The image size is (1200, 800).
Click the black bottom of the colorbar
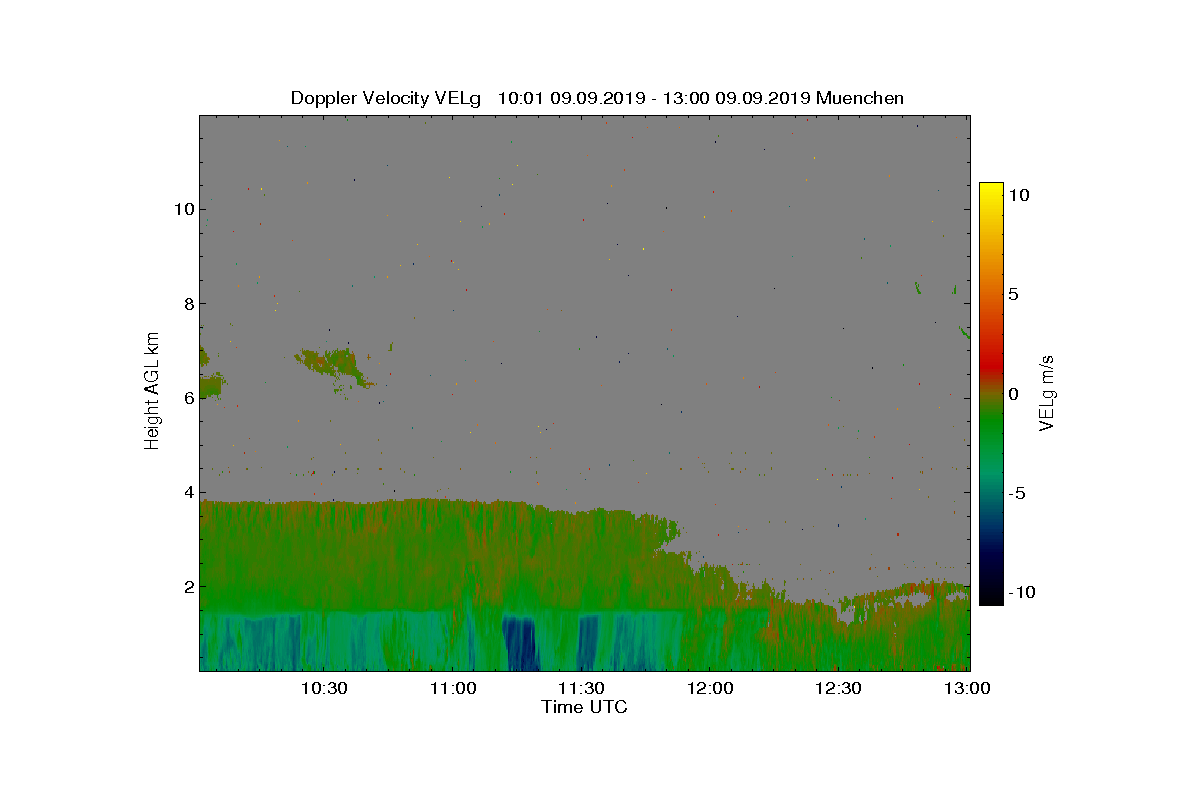click(991, 597)
